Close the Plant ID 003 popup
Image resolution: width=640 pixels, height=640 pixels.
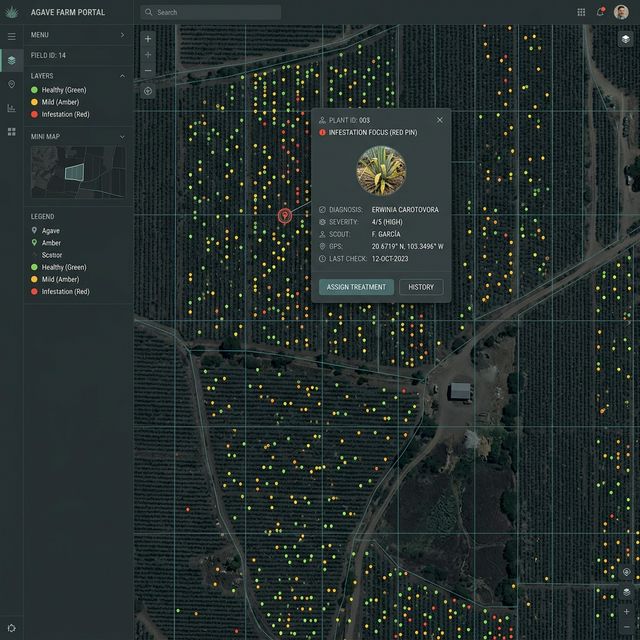tap(440, 120)
